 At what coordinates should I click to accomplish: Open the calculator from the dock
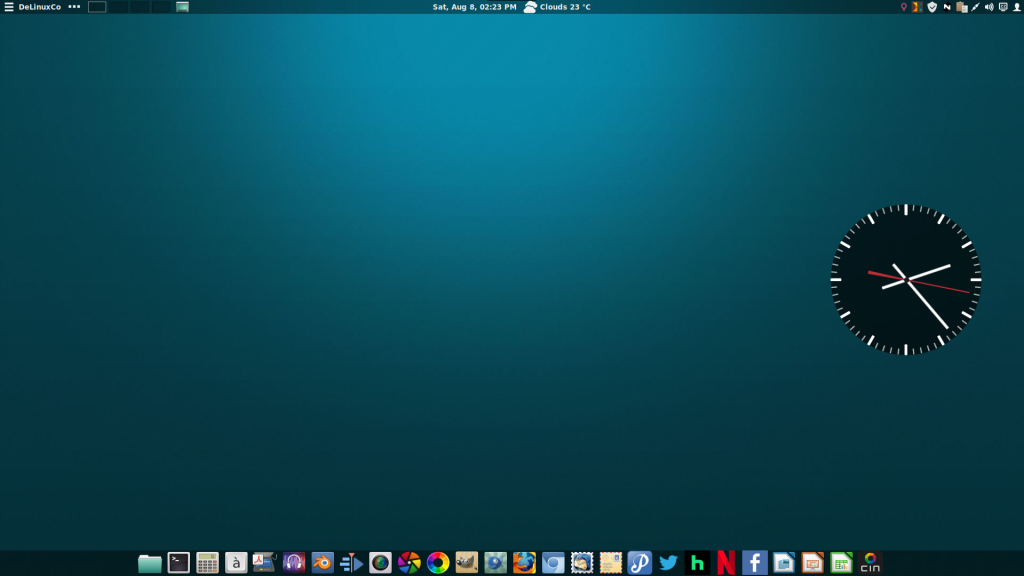coord(207,563)
